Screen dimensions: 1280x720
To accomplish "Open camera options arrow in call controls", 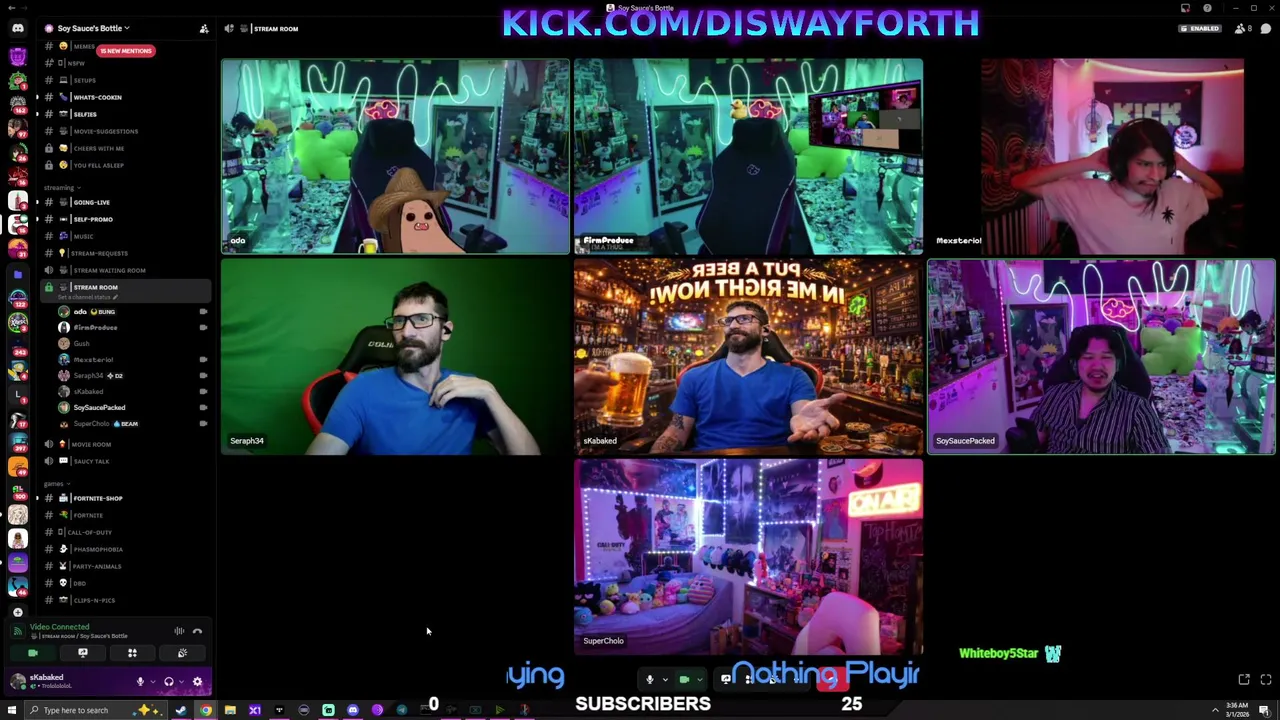I will 699,680.
